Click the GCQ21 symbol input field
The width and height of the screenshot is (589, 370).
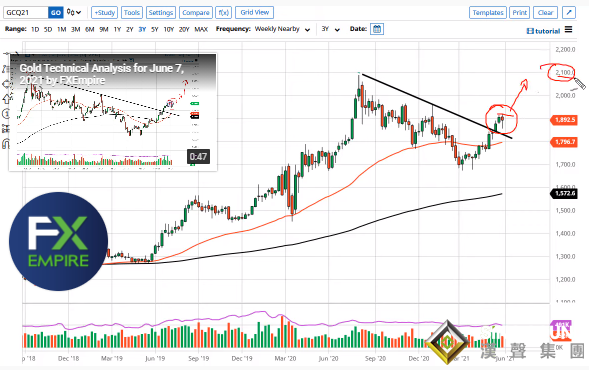click(26, 12)
